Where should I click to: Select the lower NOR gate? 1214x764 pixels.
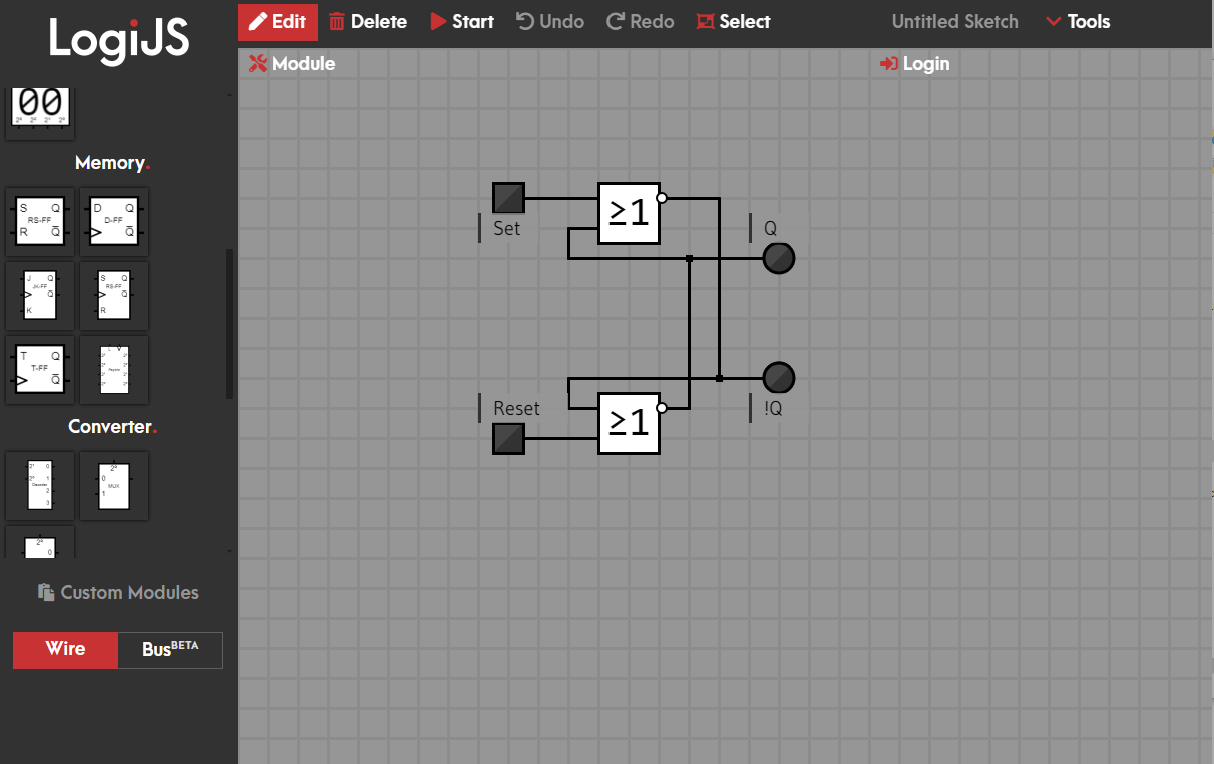(629, 423)
